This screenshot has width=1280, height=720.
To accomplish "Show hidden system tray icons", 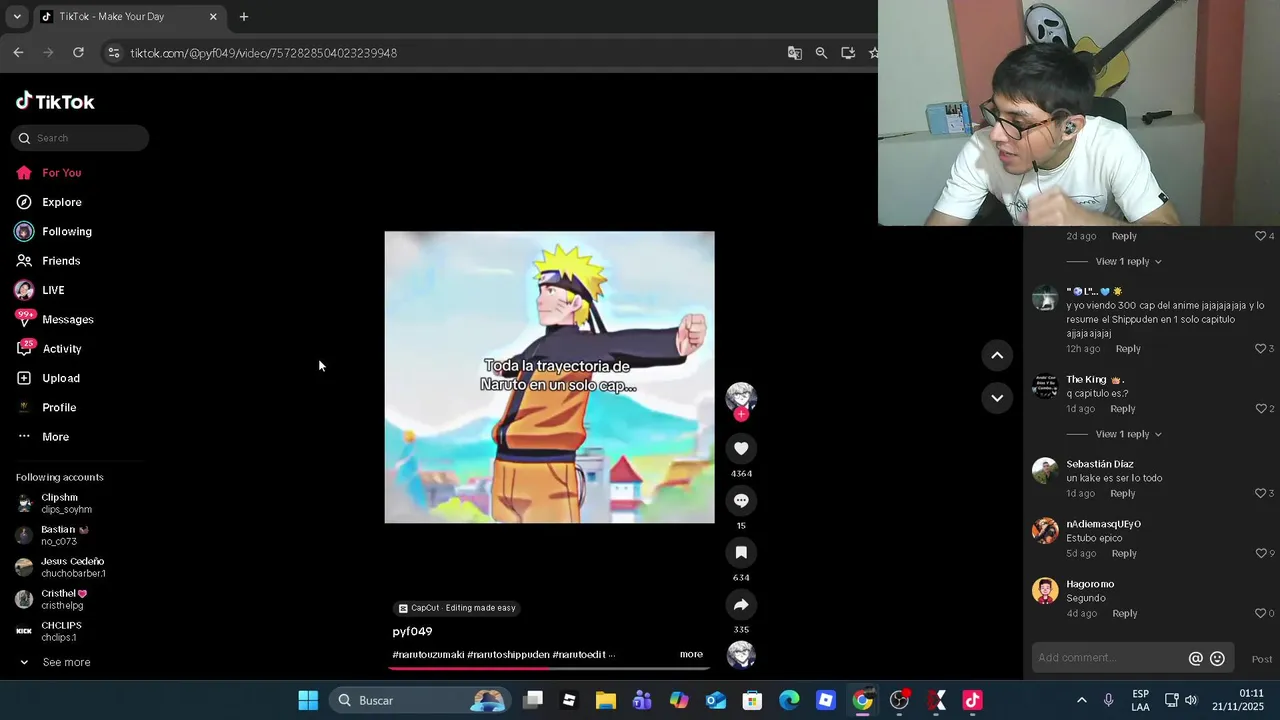I will (x=1081, y=700).
